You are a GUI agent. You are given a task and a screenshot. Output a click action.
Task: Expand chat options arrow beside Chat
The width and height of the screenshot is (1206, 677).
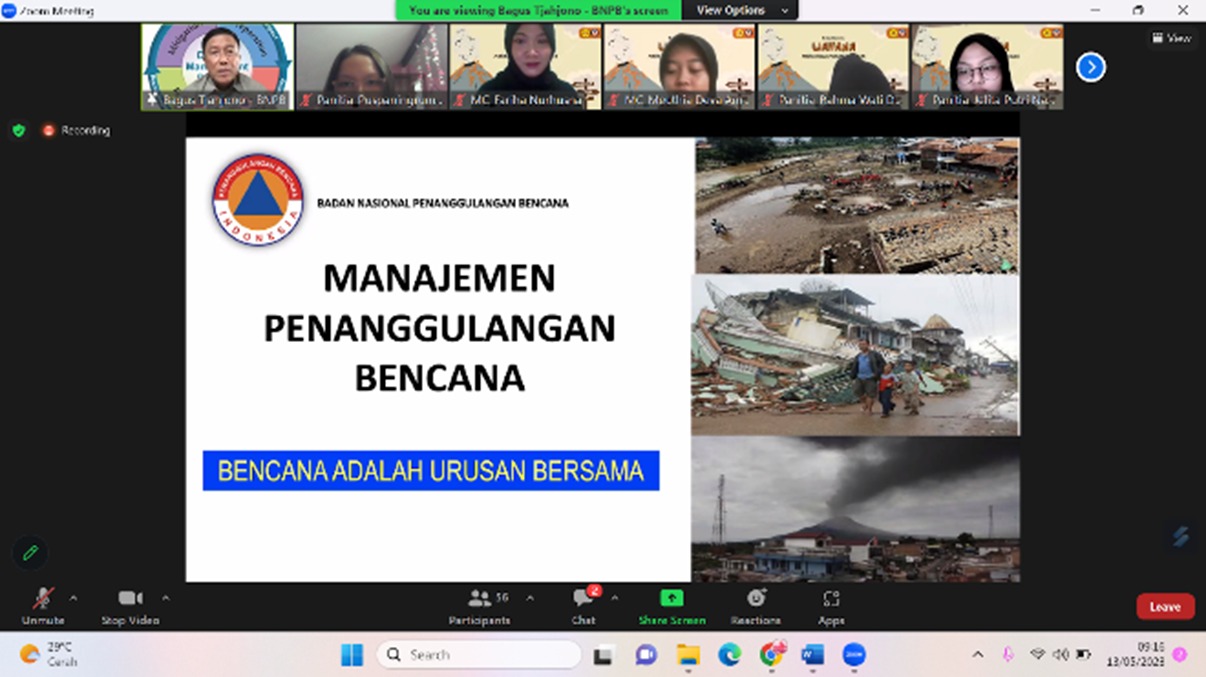click(x=614, y=598)
